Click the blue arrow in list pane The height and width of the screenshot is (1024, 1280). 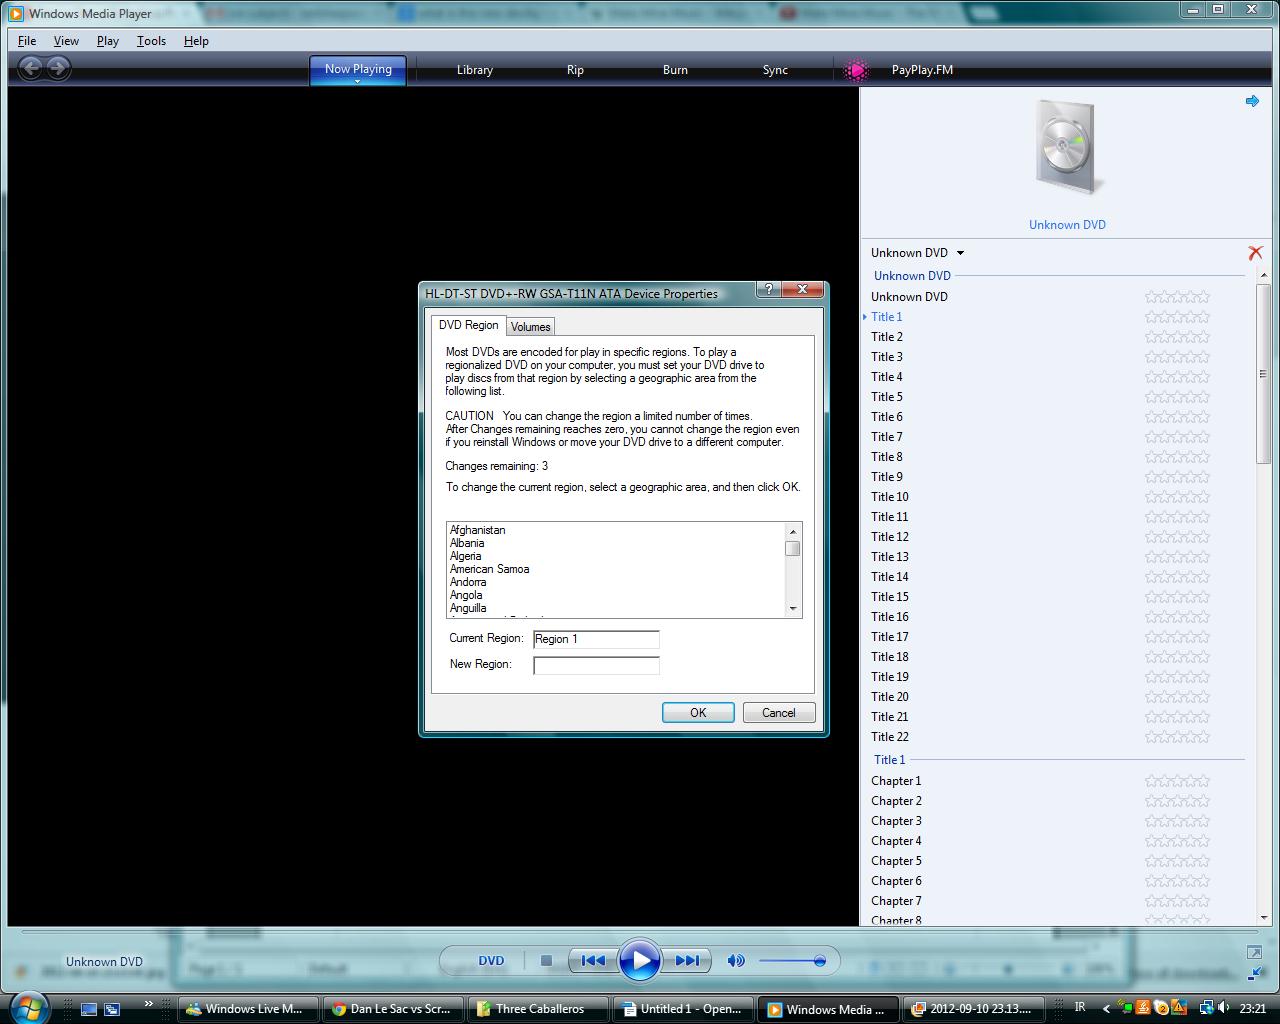[1252, 101]
